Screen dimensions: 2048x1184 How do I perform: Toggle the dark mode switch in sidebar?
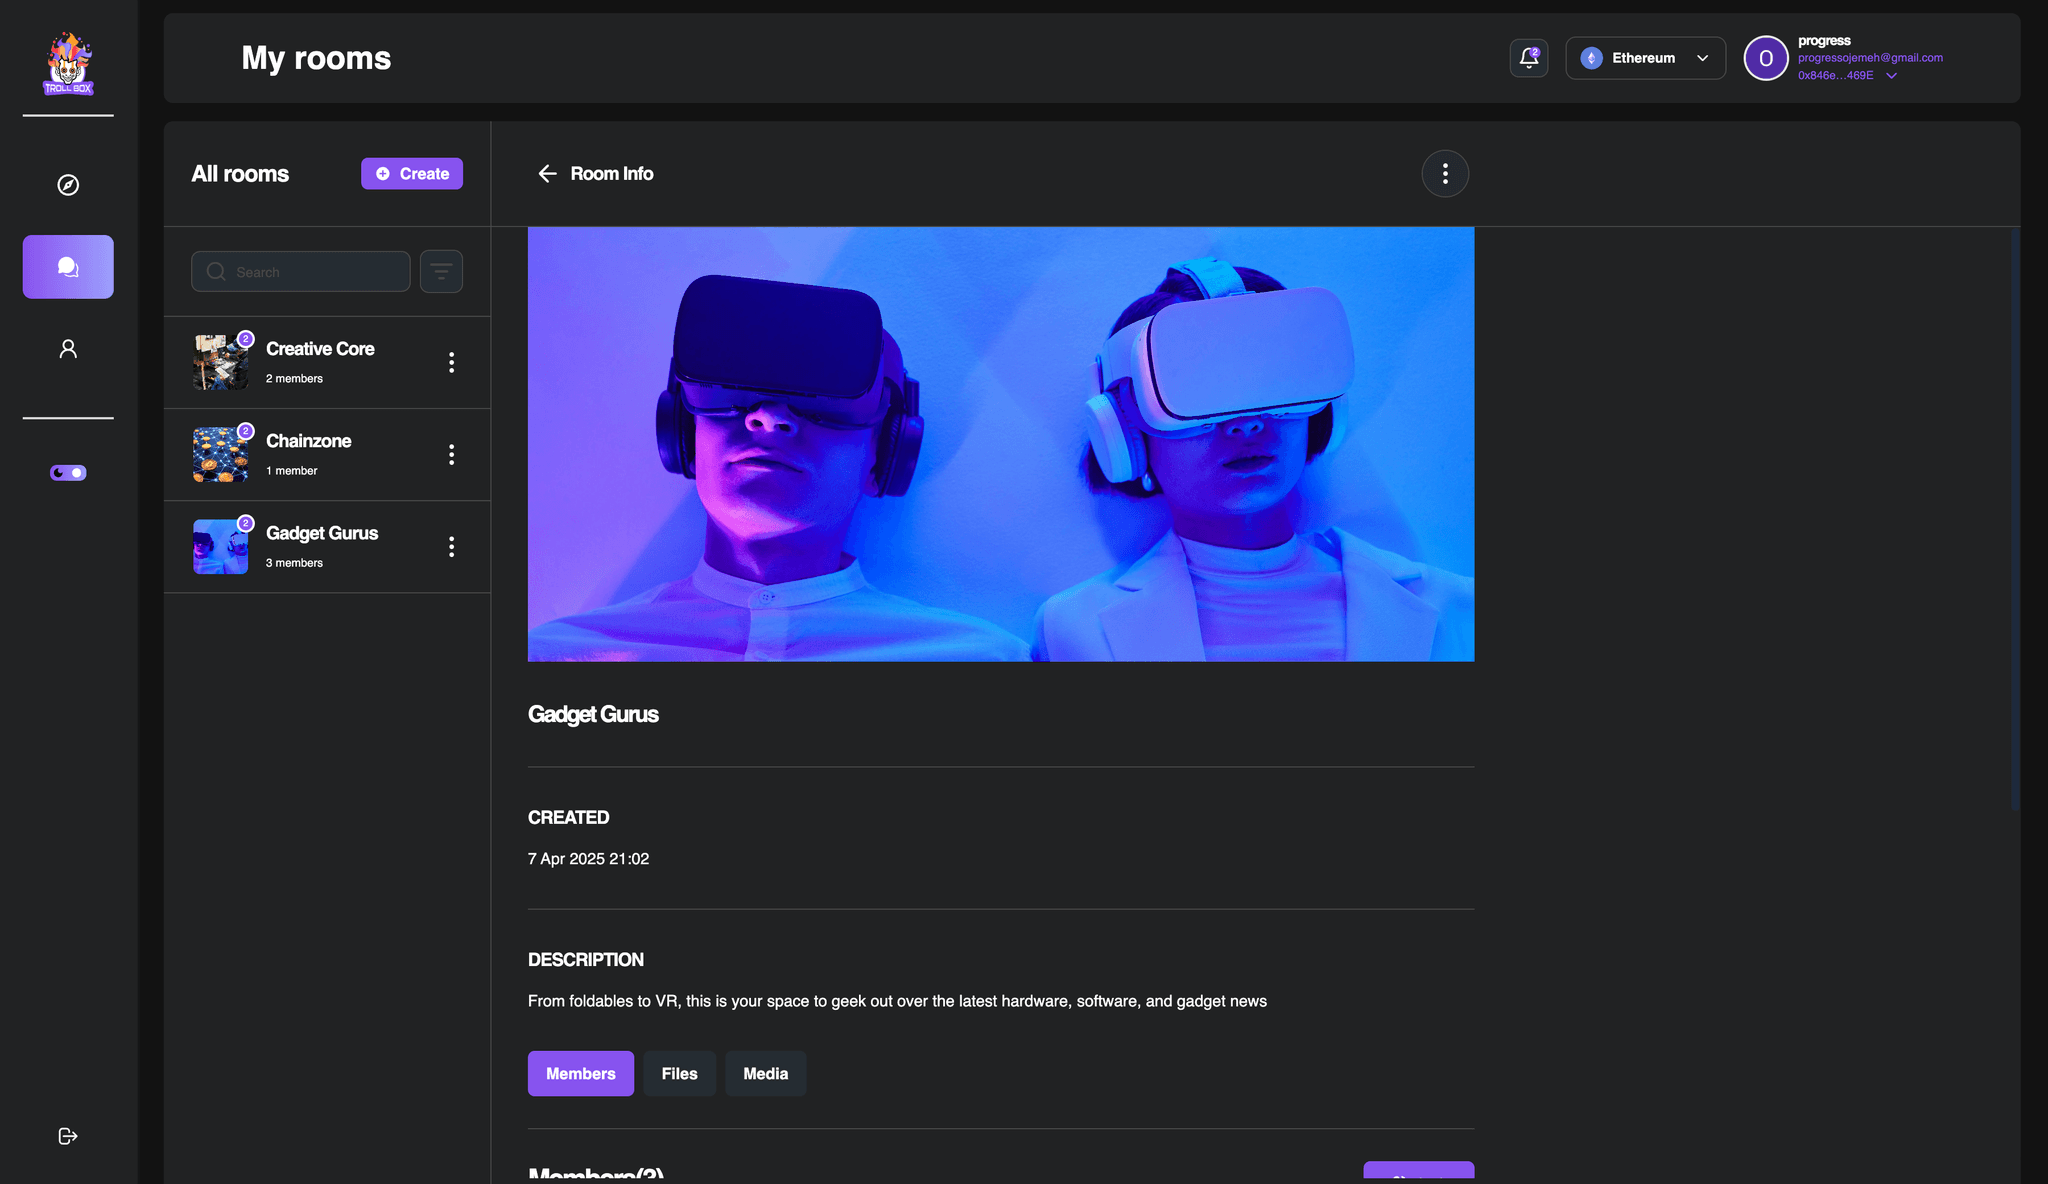(67, 472)
